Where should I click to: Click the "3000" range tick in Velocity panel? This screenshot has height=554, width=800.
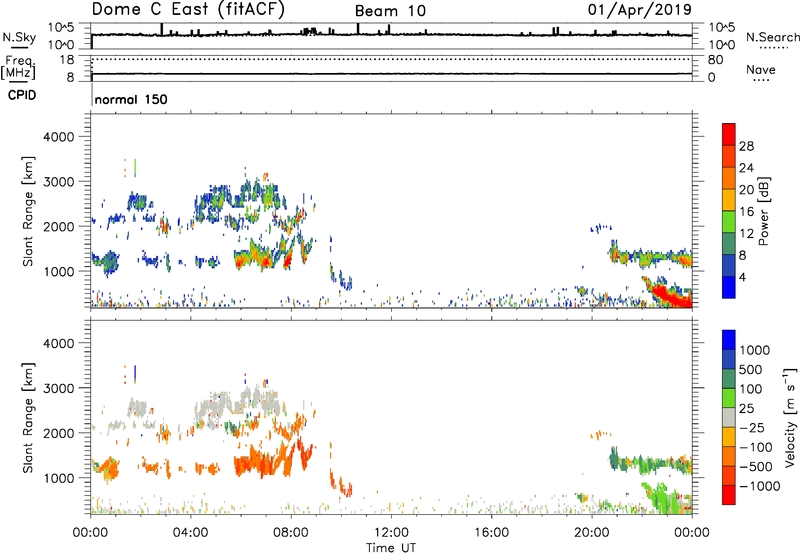[x=58, y=388]
